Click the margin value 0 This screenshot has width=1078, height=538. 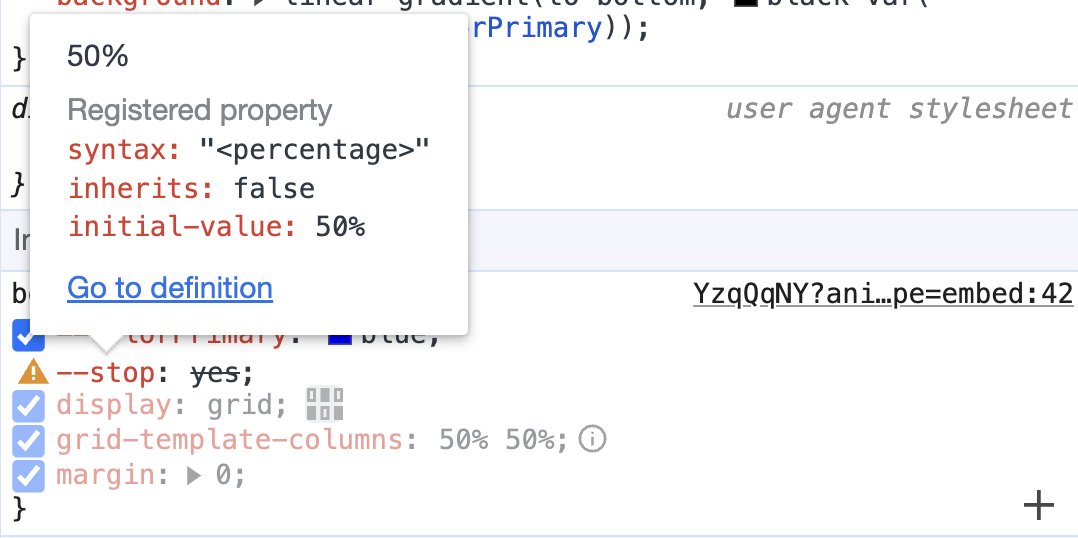tap(223, 475)
